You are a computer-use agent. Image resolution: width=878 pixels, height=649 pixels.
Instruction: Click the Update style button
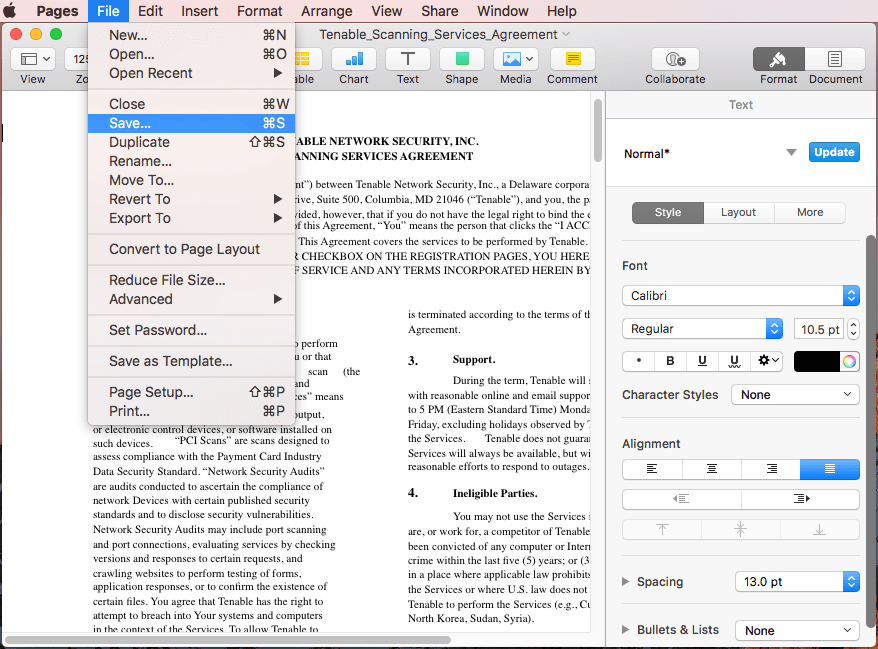tap(834, 152)
